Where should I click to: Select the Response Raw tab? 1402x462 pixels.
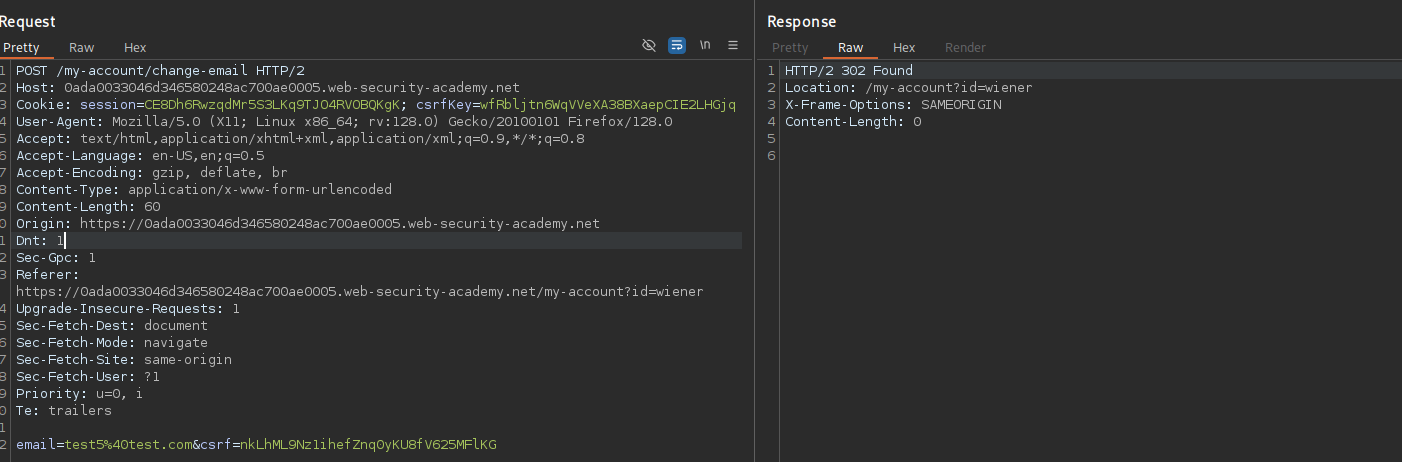(851, 47)
